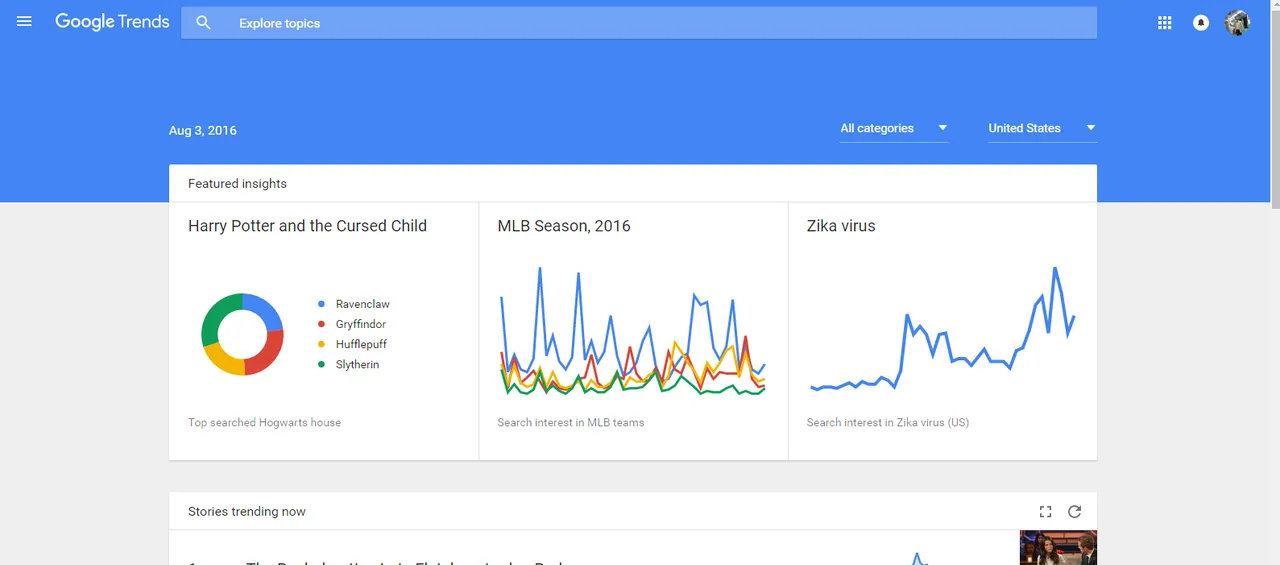
Task: Click the search magnifier icon
Action: click(x=204, y=23)
